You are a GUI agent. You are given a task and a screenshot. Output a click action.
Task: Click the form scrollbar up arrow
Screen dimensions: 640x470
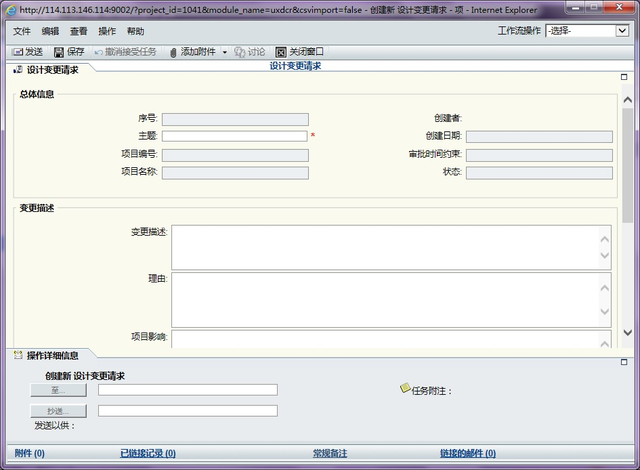[628, 100]
